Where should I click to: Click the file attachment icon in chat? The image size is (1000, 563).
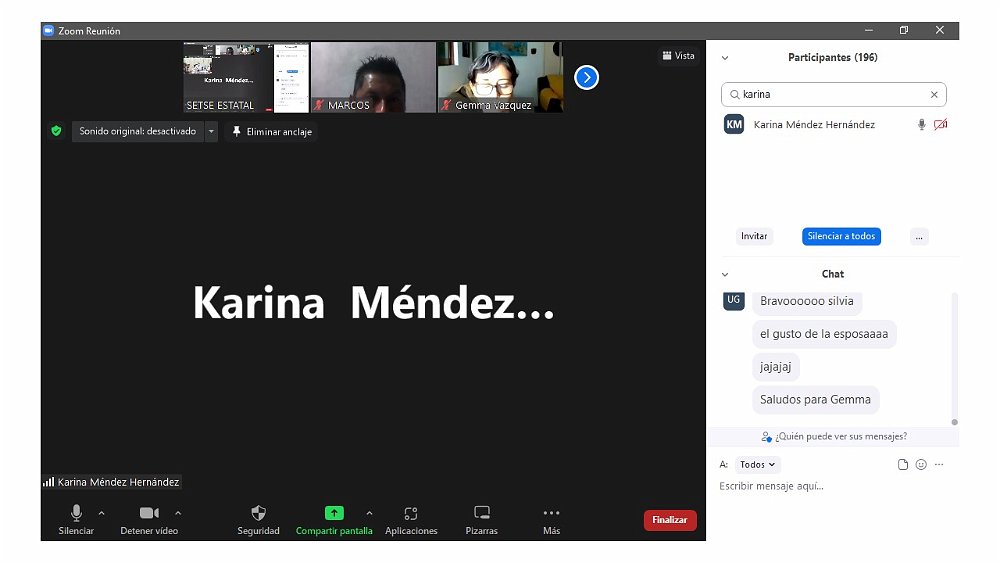[903, 465]
